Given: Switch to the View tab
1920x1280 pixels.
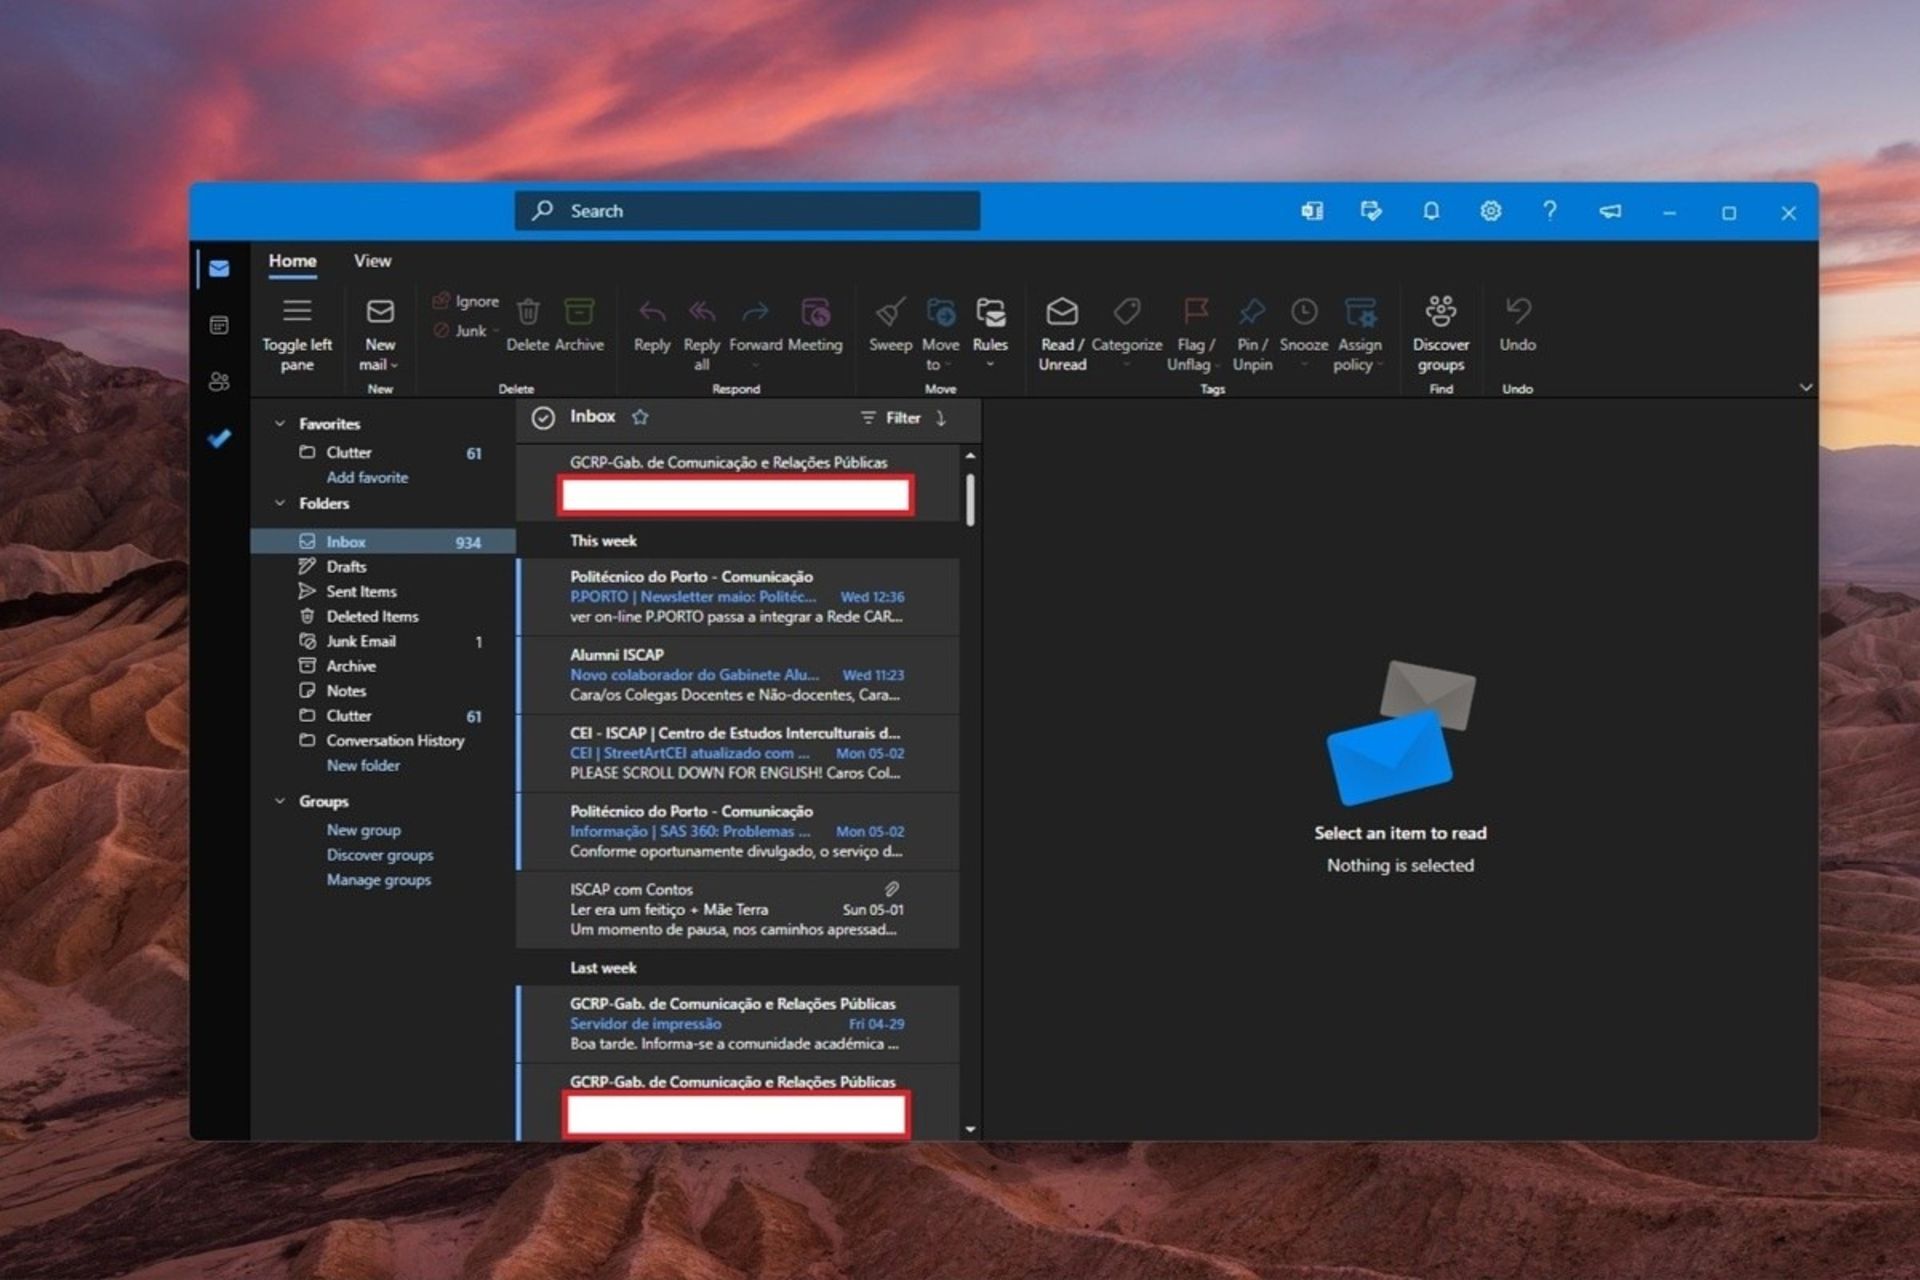Looking at the screenshot, I should 371,260.
